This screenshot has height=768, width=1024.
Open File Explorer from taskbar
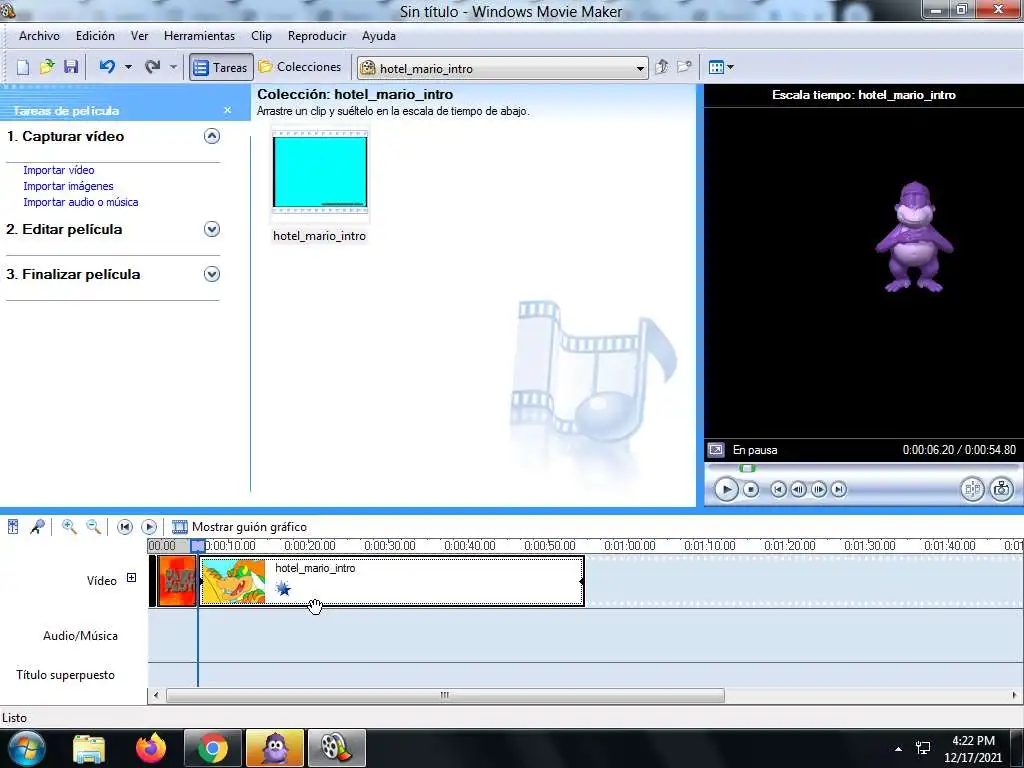(89, 748)
